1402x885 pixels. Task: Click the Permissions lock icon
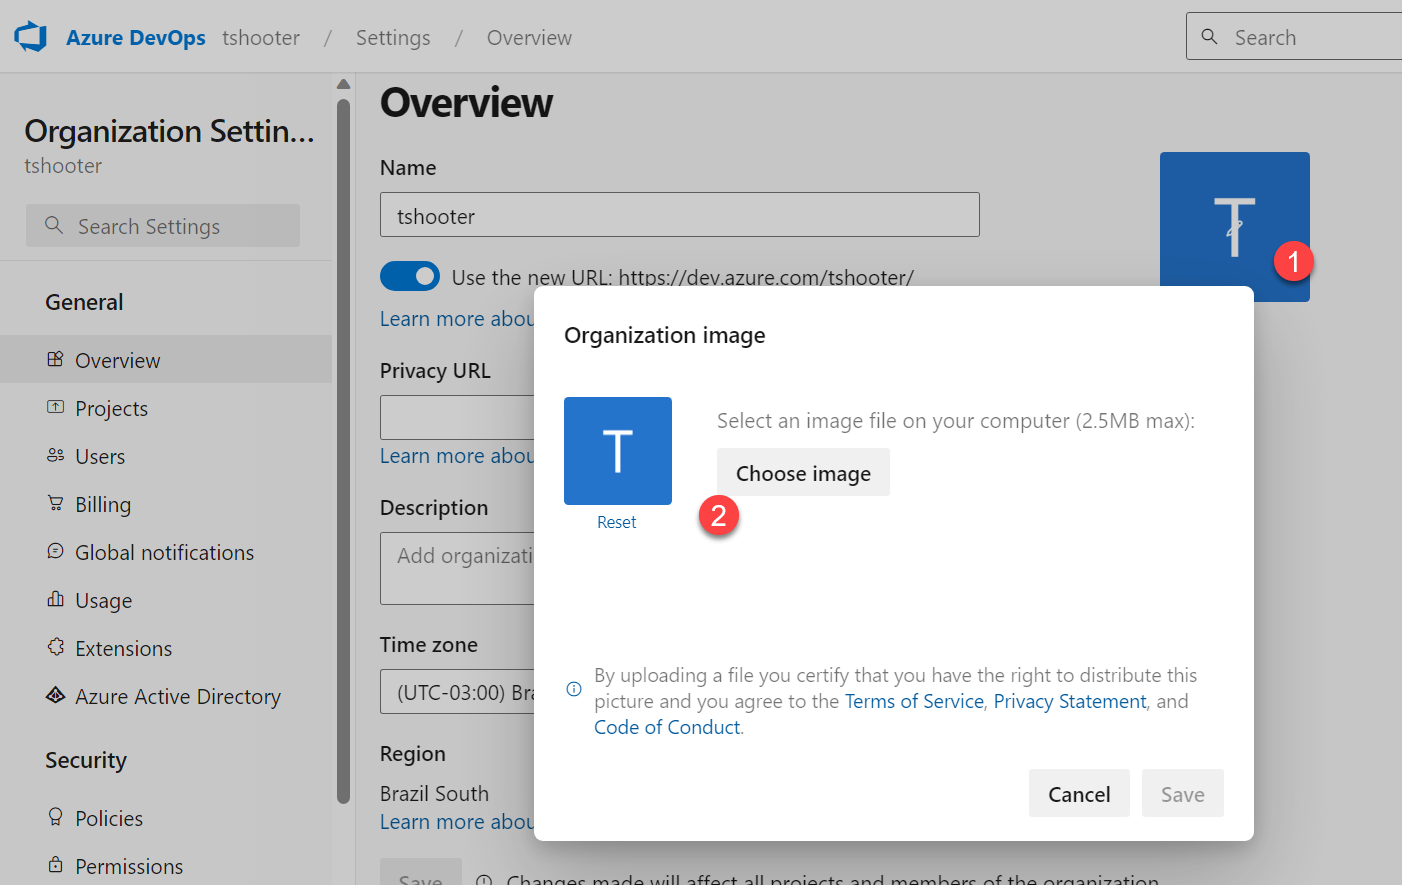click(55, 865)
